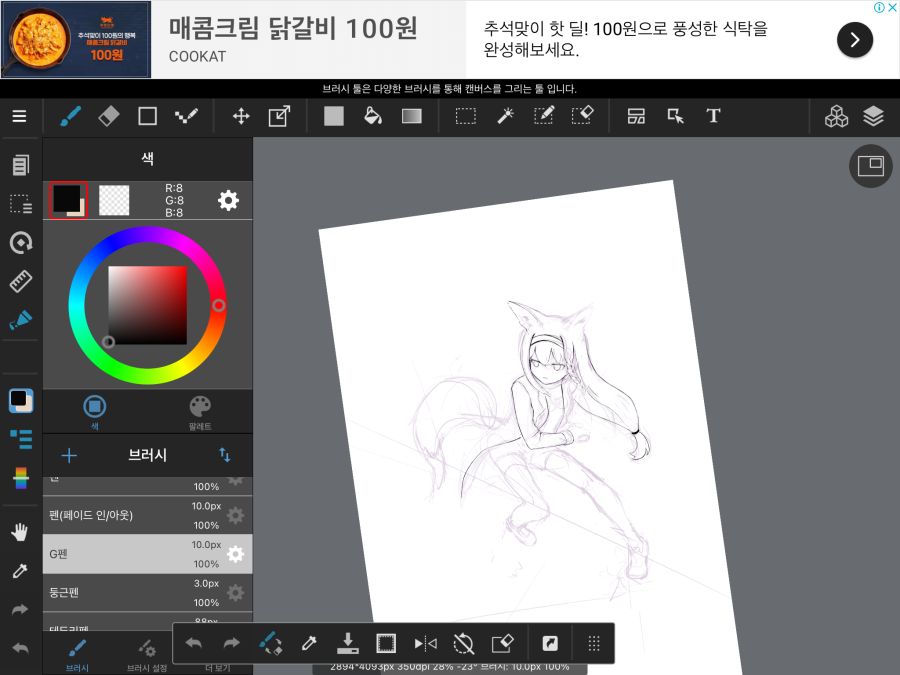This screenshot has height=675, width=900.
Task: Redo using the floating shortcut bar
Action: 232,643
